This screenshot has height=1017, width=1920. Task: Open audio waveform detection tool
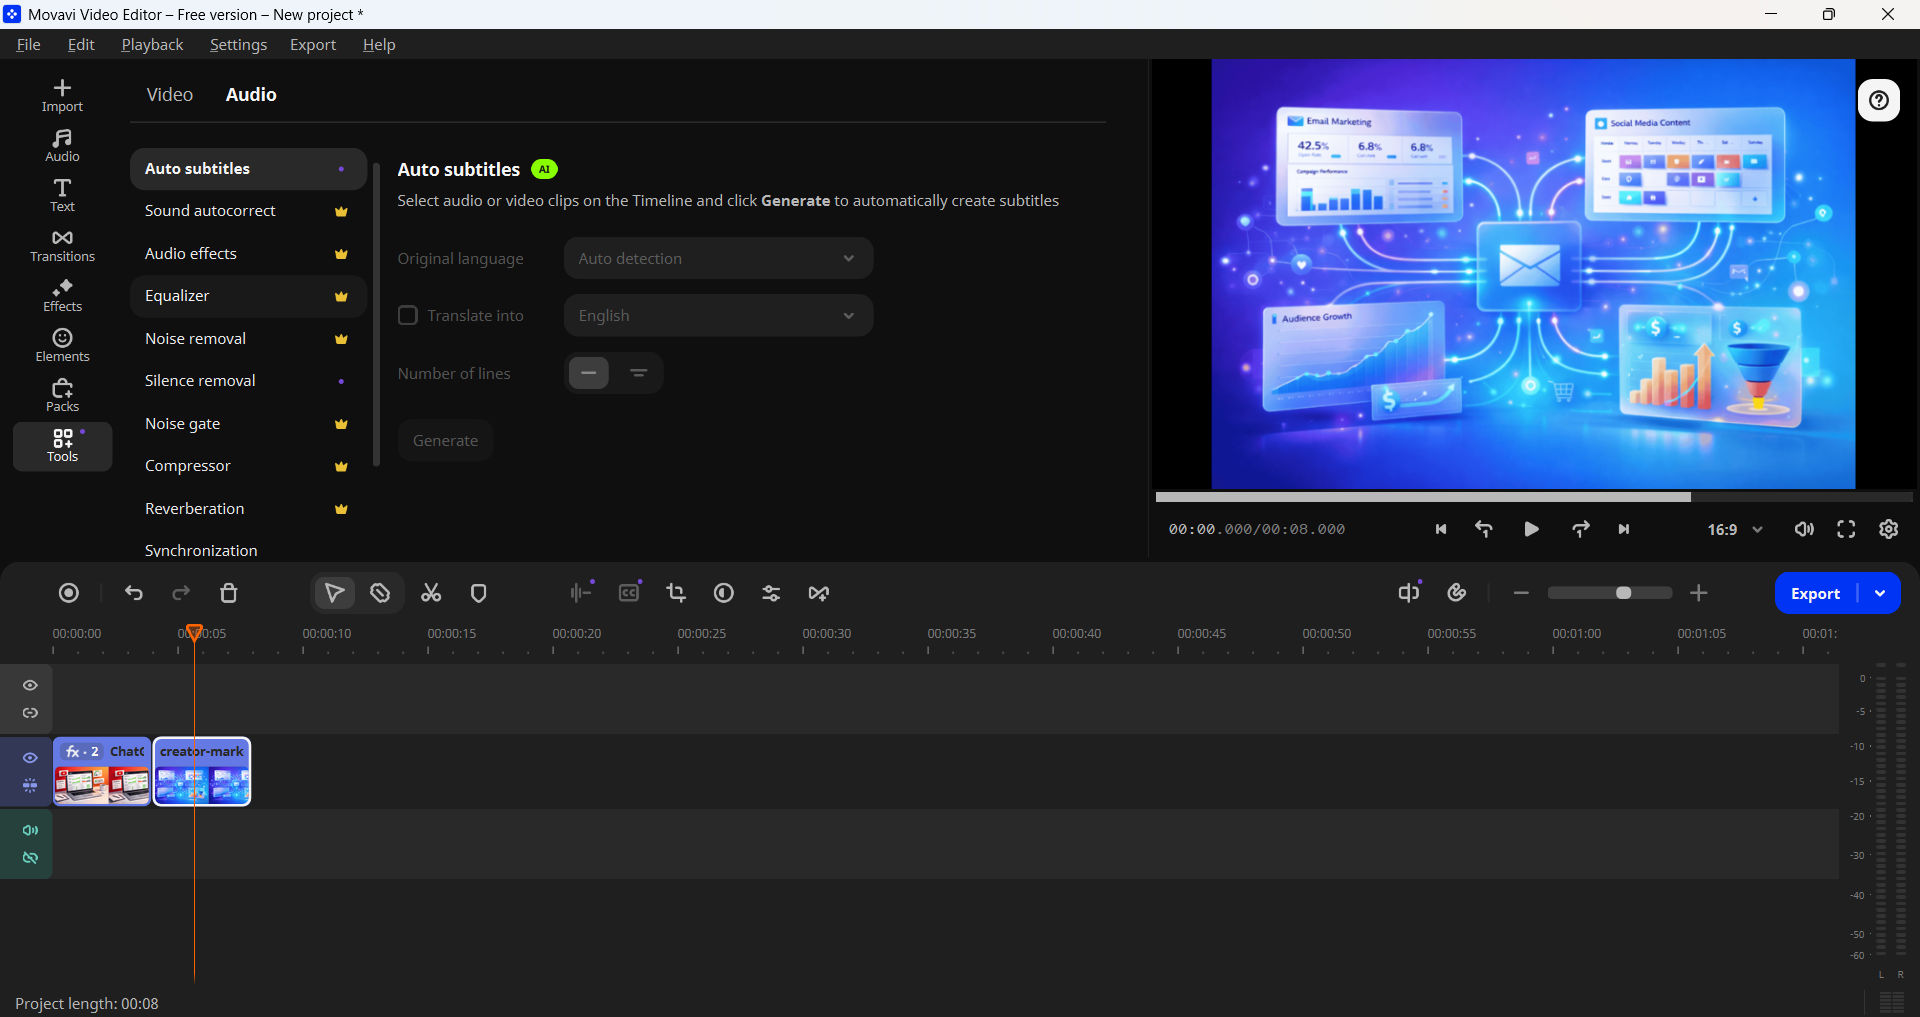coord(581,593)
